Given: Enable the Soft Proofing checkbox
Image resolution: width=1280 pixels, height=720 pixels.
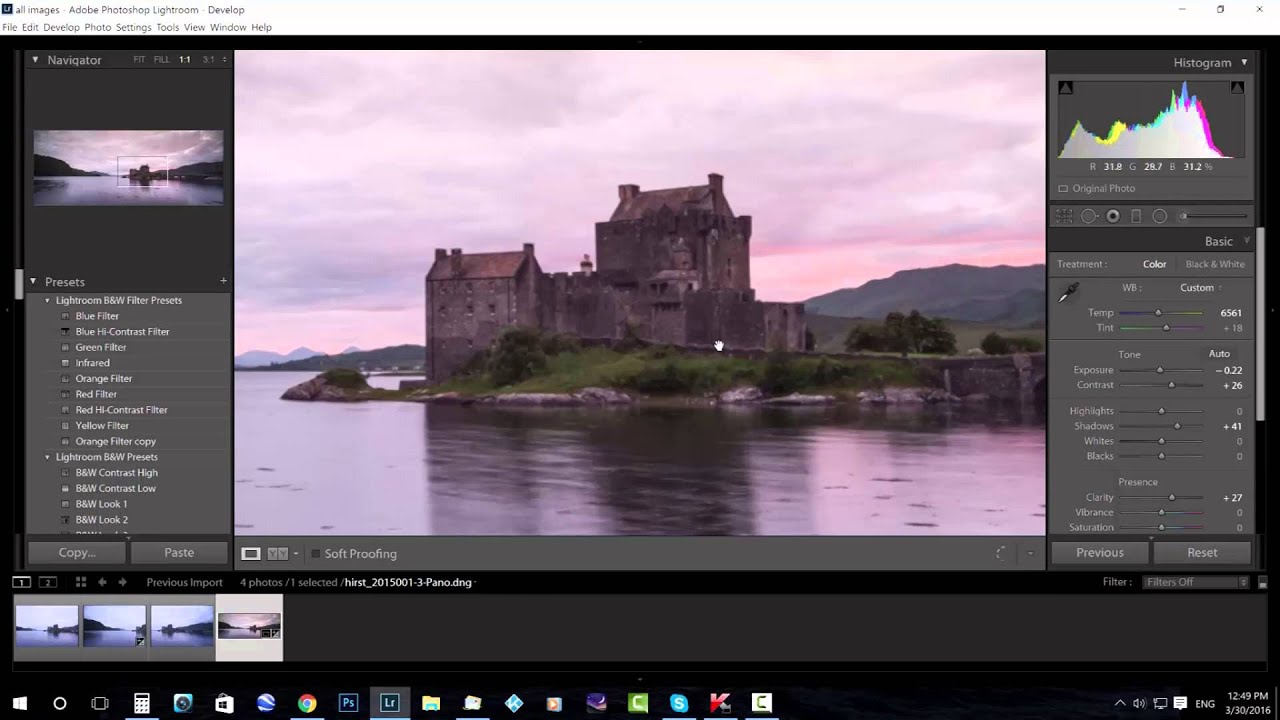Looking at the screenshot, I should click(315, 553).
